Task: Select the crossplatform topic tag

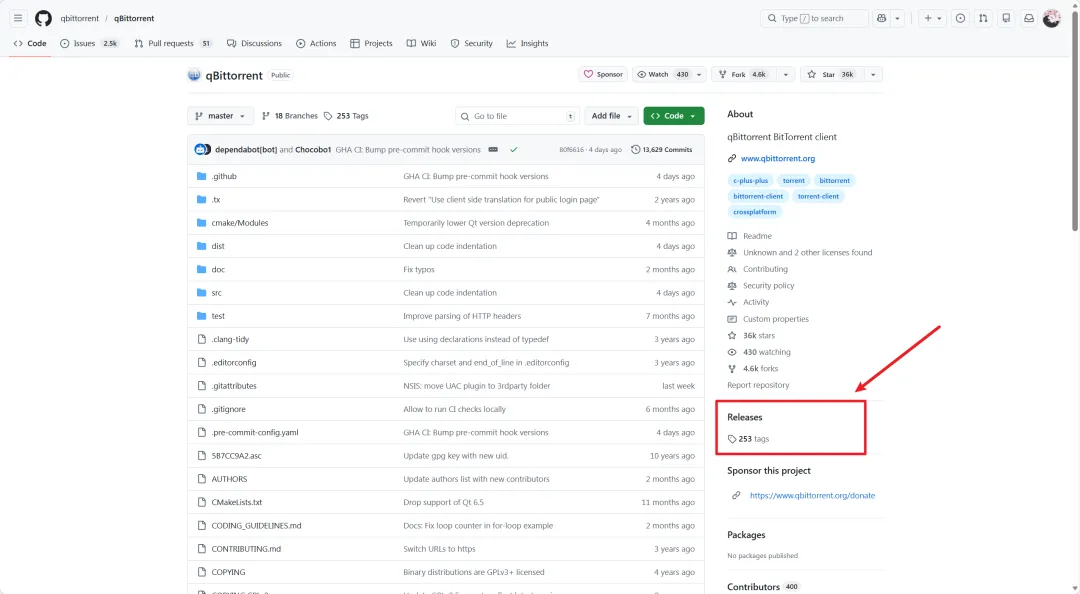Action: (x=754, y=212)
